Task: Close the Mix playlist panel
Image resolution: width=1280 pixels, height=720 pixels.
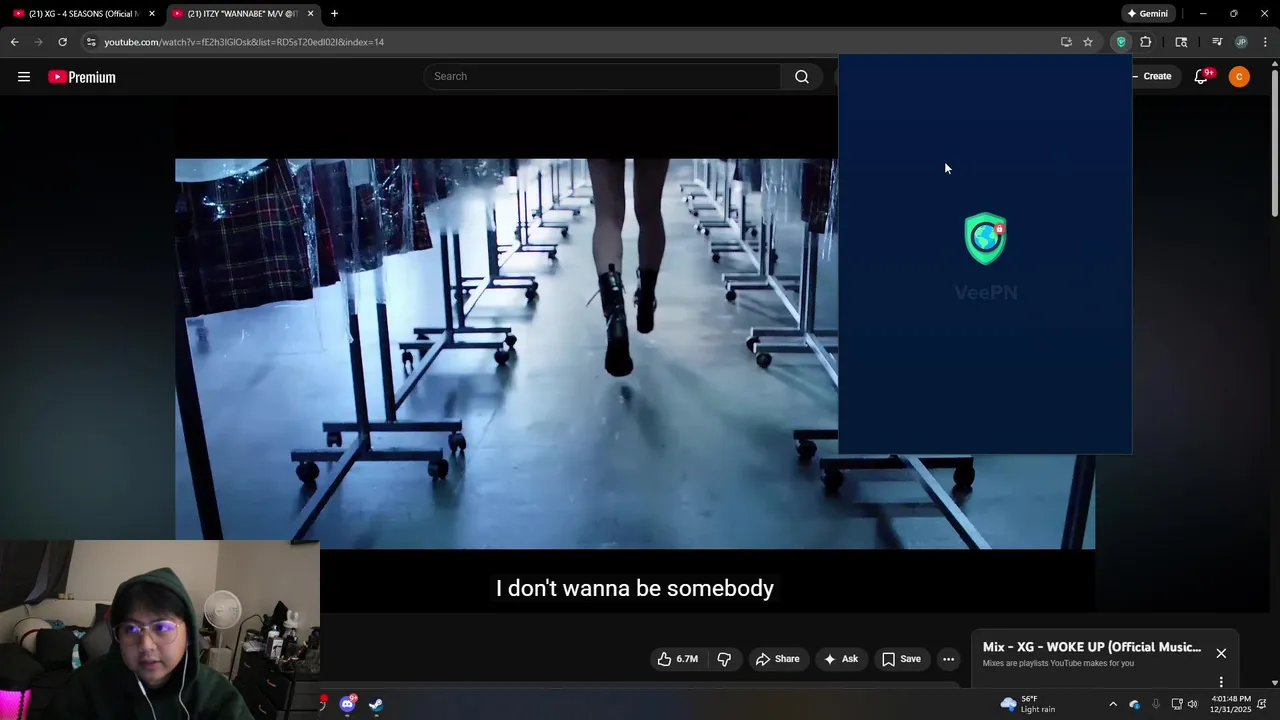Action: coord(1221,653)
